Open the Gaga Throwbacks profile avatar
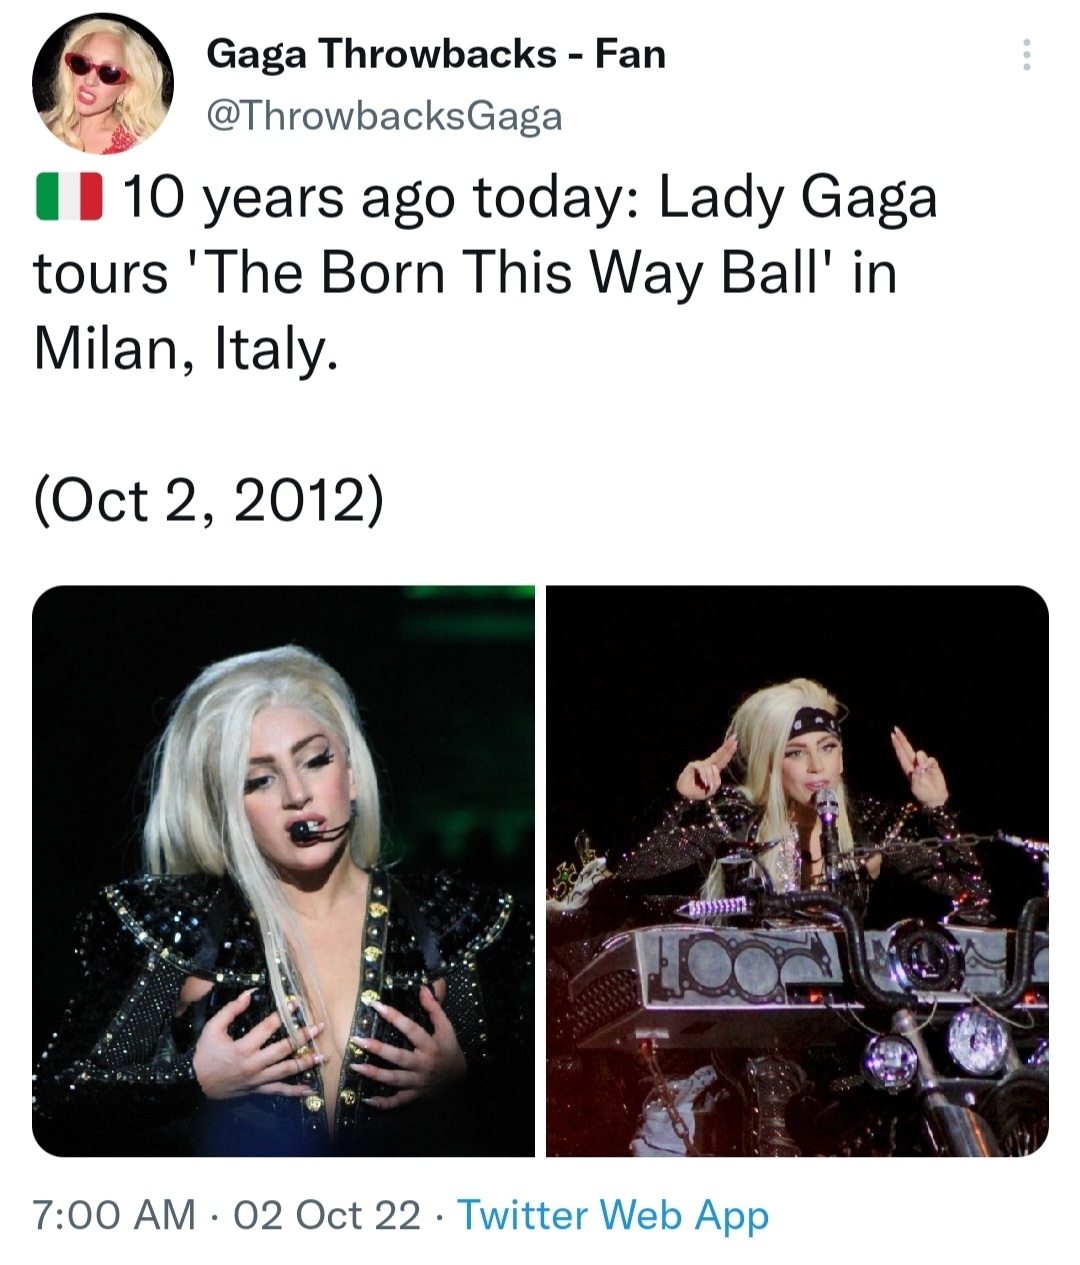Image resolution: width=1080 pixels, height=1265 pixels. pos(101,85)
